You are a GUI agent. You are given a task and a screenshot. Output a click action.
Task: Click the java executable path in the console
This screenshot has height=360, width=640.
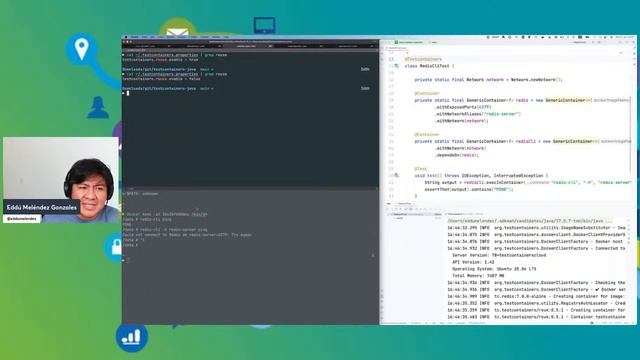pos(530,221)
